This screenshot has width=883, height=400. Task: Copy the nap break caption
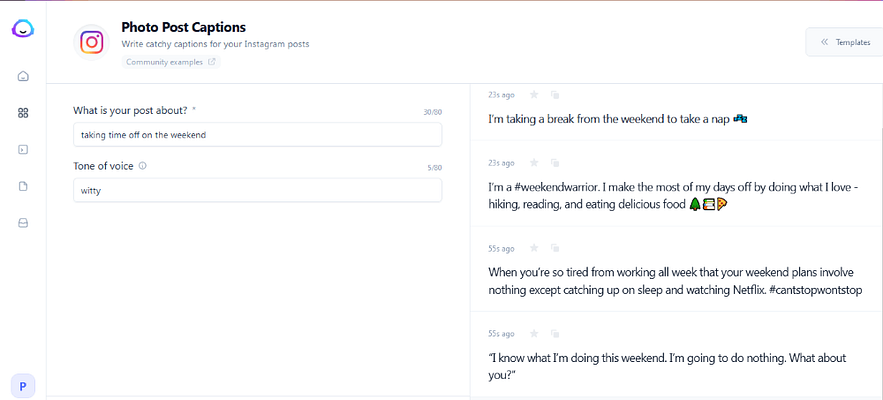tap(555, 95)
